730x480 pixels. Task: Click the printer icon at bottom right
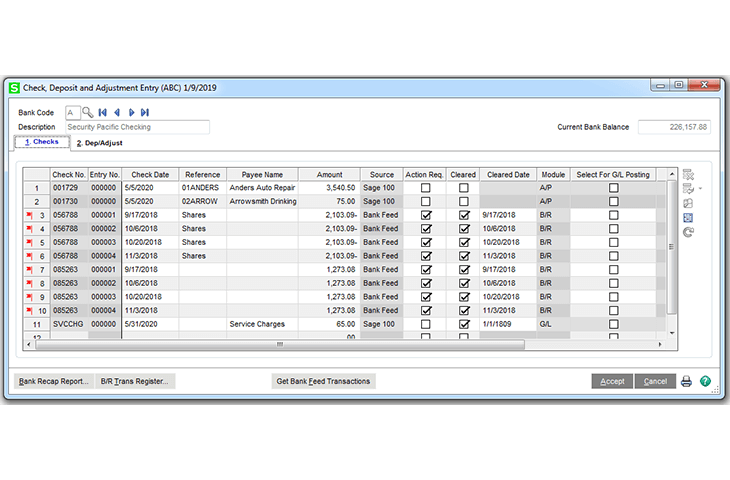(686, 381)
